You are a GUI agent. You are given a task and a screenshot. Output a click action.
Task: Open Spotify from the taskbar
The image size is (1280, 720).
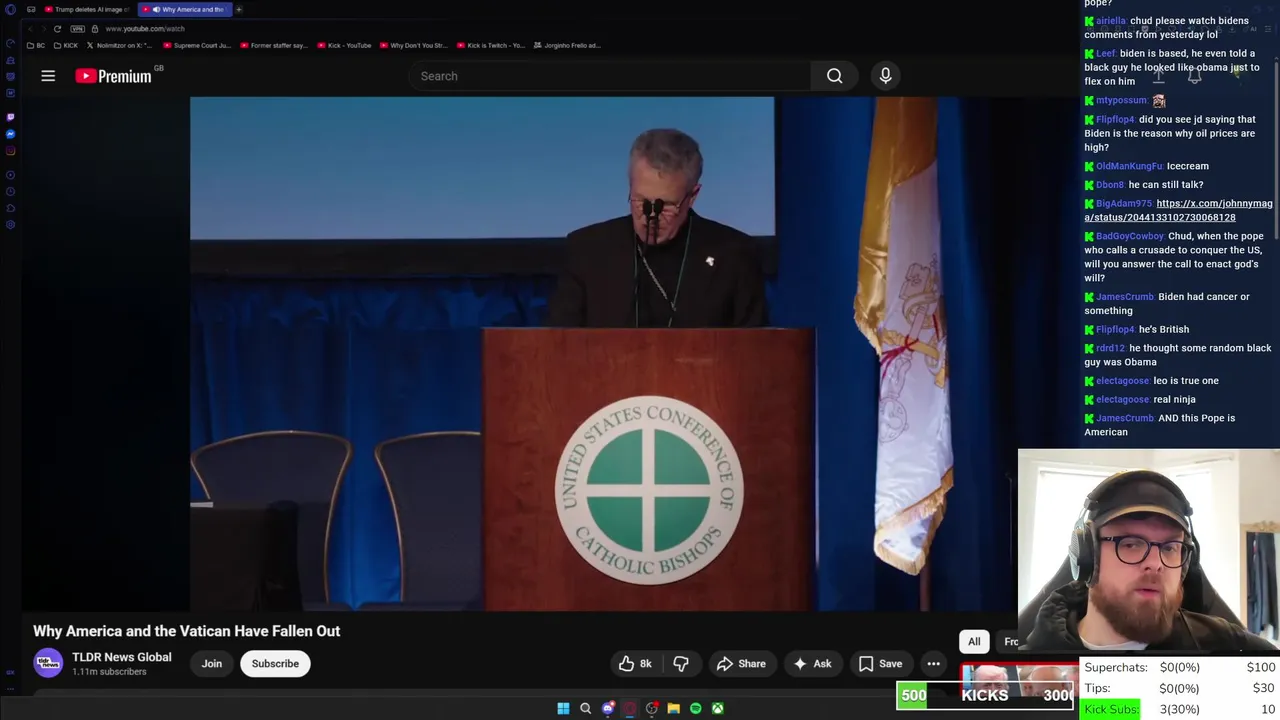pyautogui.click(x=695, y=709)
